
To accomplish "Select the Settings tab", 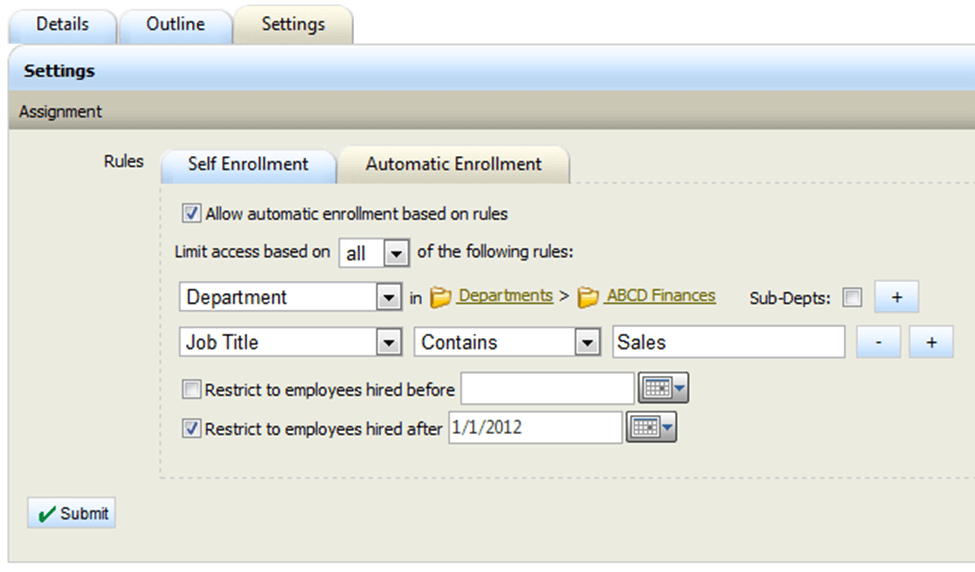I will [x=293, y=25].
